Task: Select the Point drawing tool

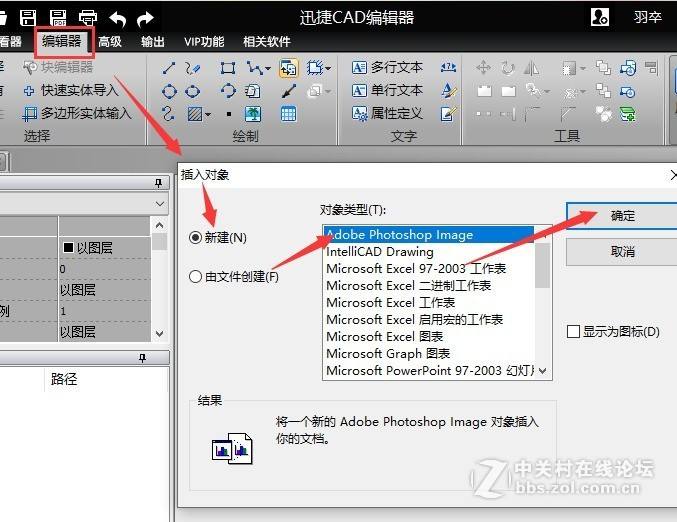Action: (x=229, y=114)
